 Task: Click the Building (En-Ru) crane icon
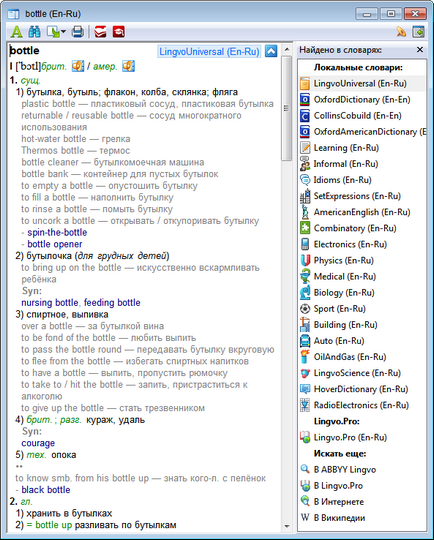pos(305,324)
